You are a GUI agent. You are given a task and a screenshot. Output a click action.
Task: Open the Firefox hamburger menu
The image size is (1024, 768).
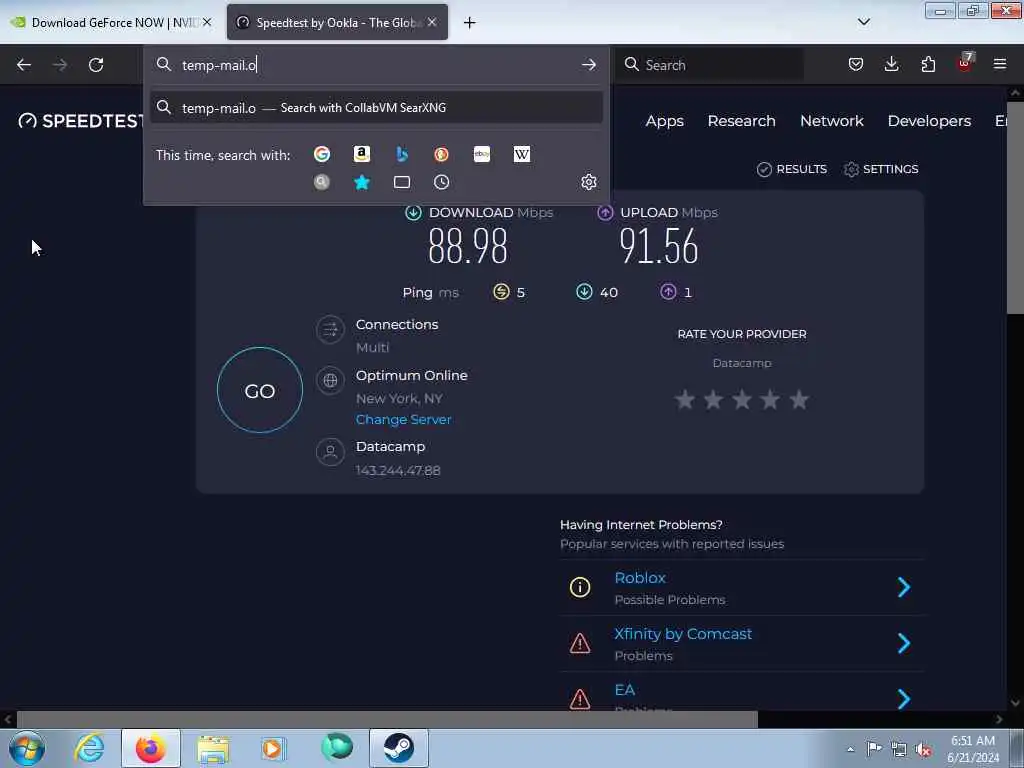1000,64
